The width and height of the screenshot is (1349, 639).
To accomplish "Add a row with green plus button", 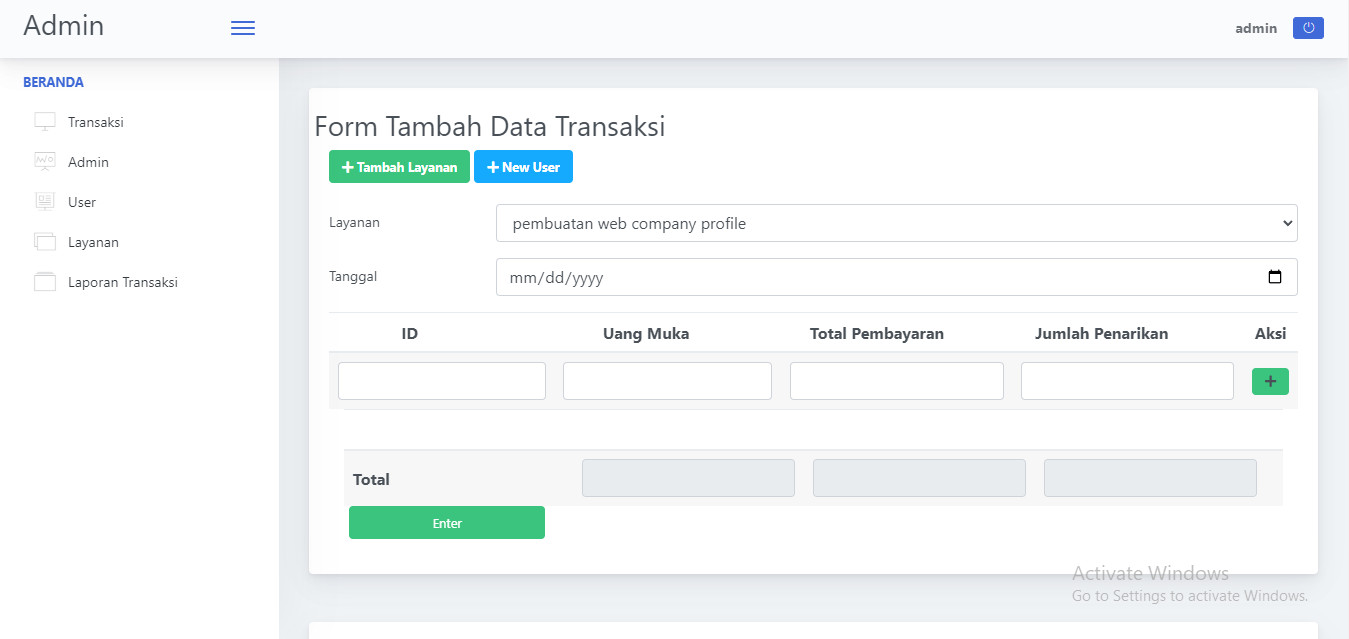I will coord(1270,381).
